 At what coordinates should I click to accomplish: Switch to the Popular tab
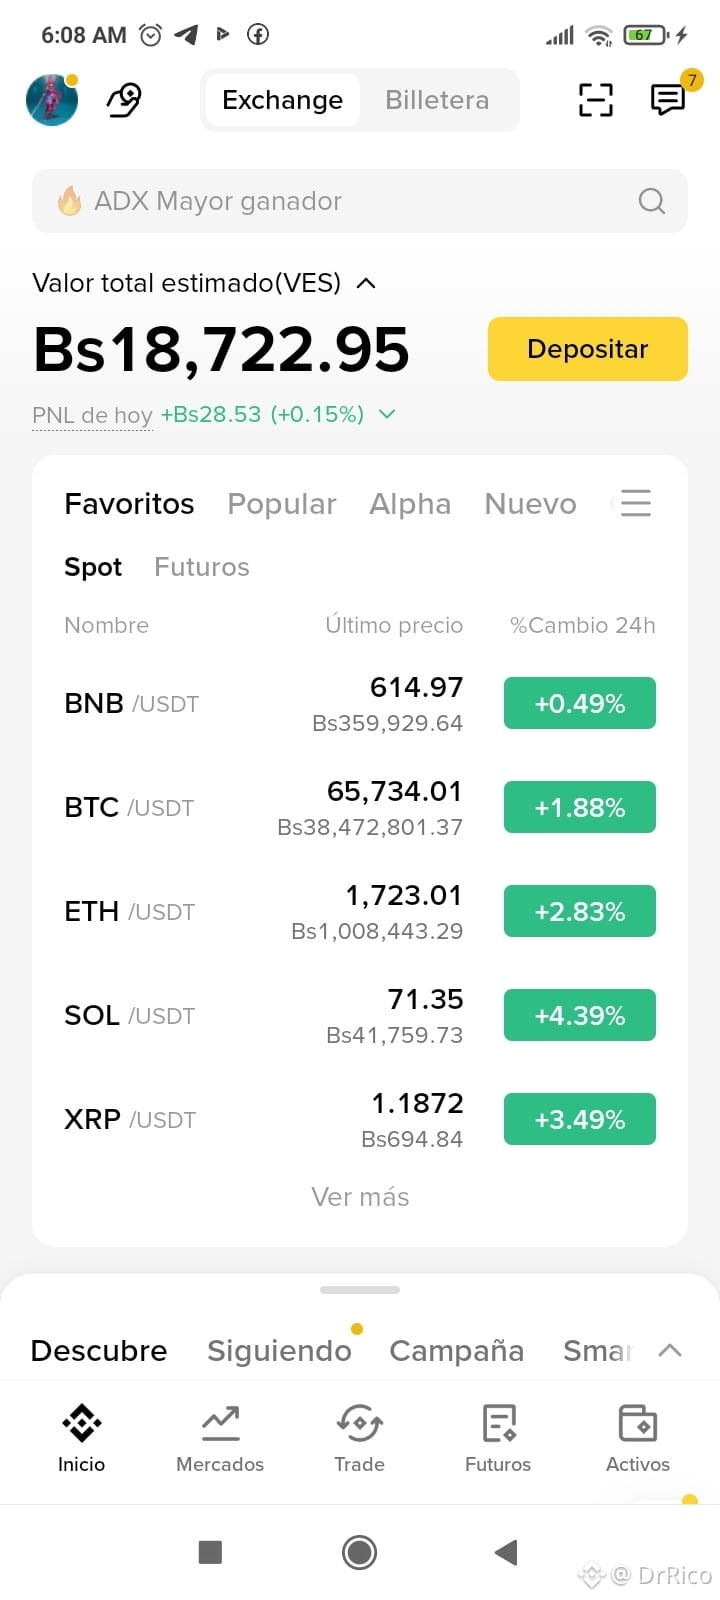pyautogui.click(x=282, y=504)
